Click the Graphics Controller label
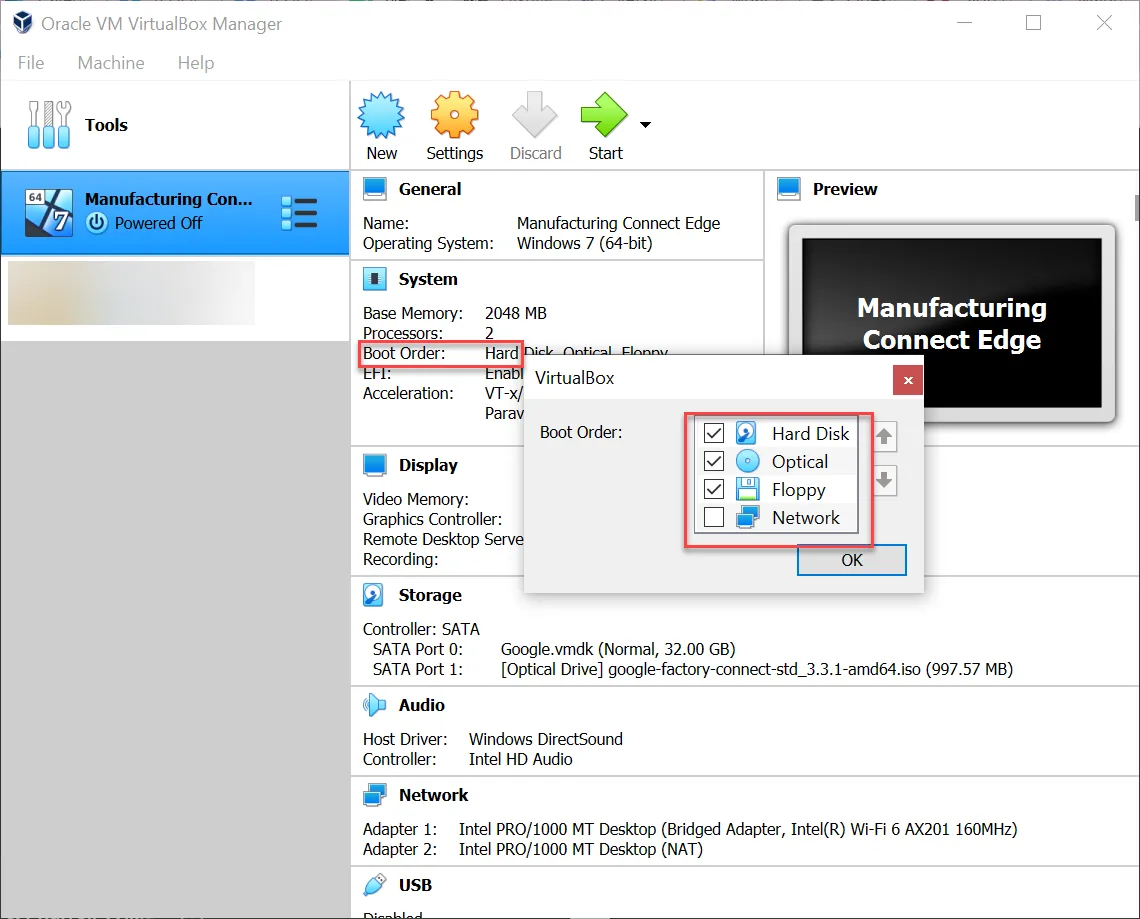Image resolution: width=1140 pixels, height=919 pixels. click(x=433, y=520)
